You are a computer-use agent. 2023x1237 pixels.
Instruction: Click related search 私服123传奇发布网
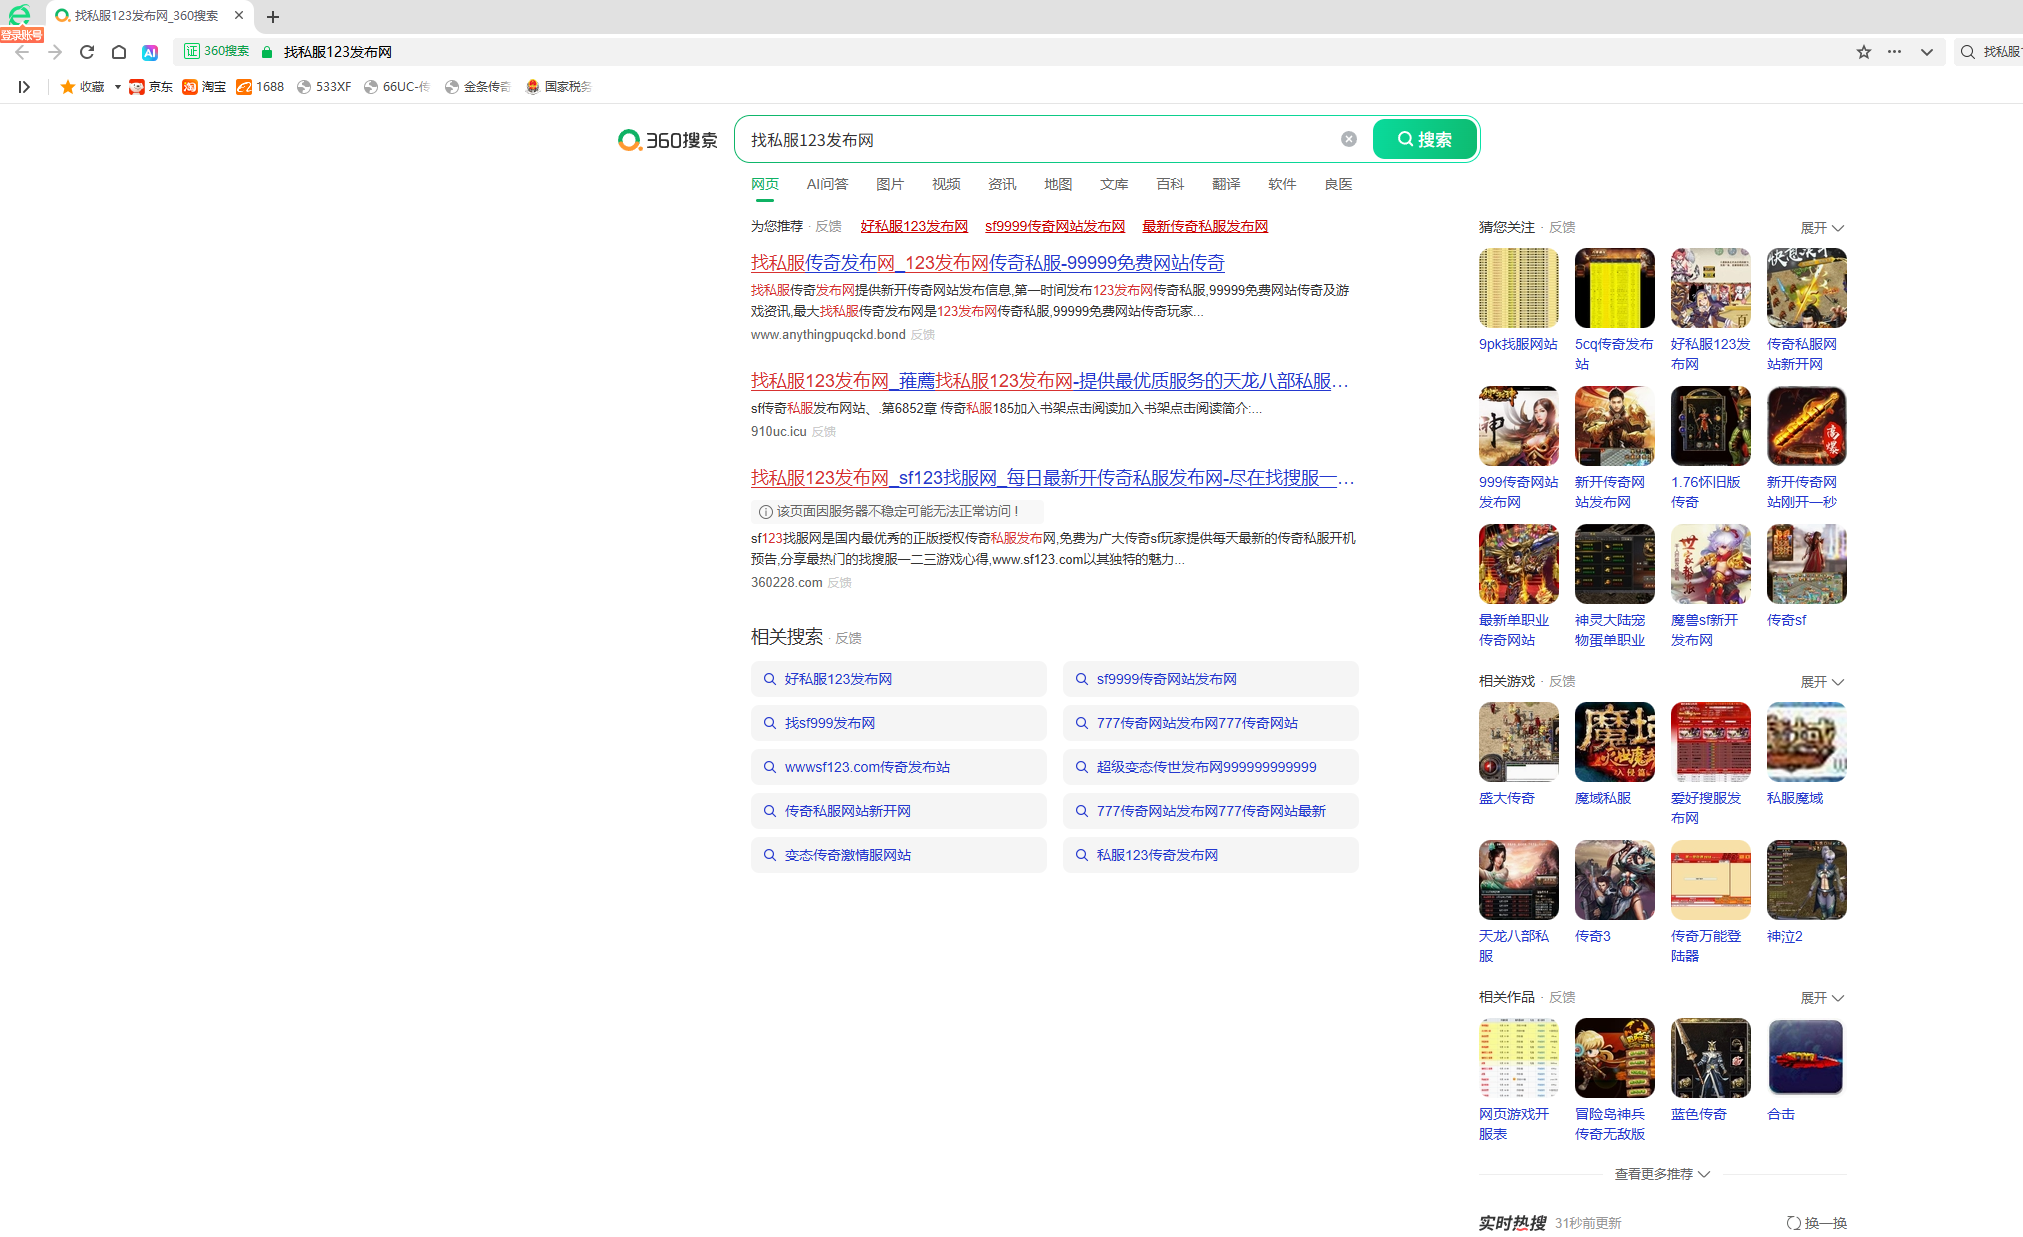pyautogui.click(x=1211, y=855)
